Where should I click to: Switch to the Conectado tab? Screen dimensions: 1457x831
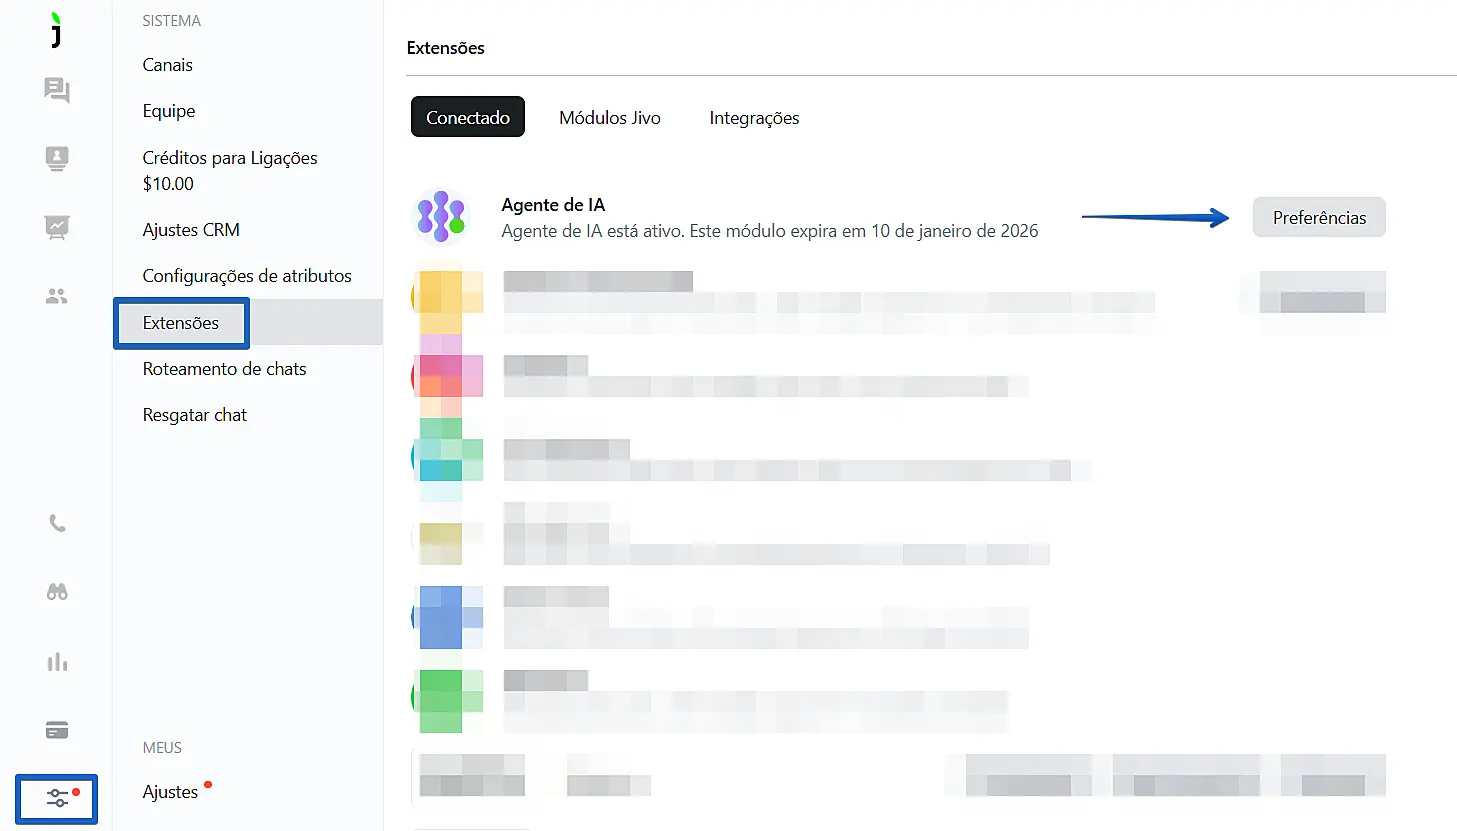click(x=468, y=117)
